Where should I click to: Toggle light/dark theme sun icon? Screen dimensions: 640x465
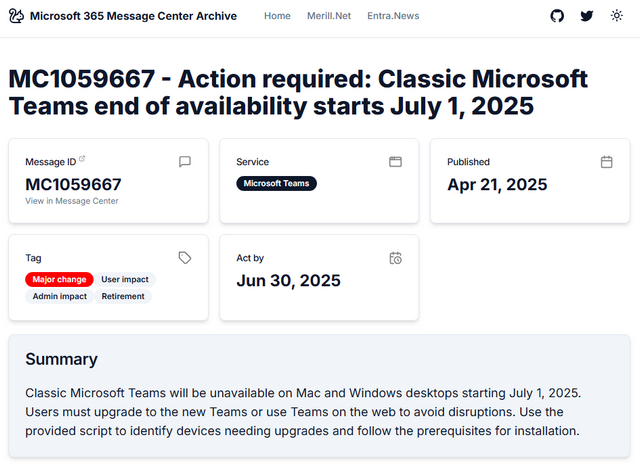pos(617,16)
